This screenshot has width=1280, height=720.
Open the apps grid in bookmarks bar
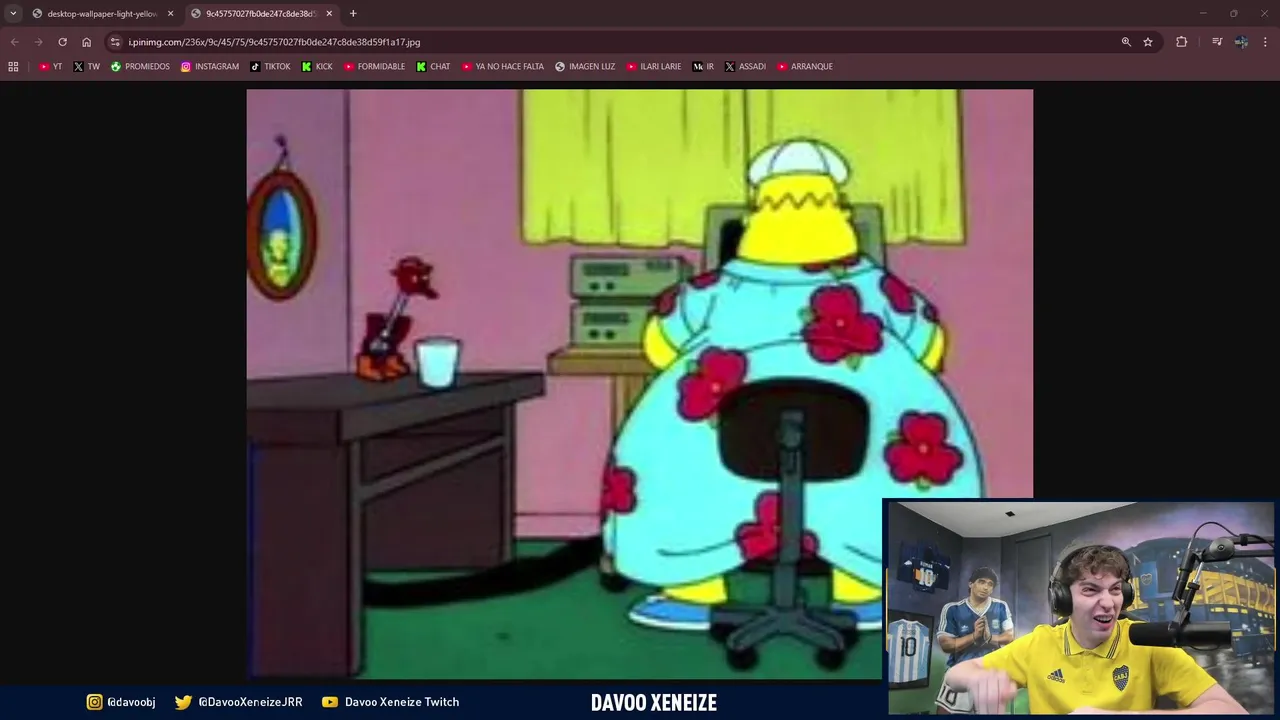(x=13, y=67)
